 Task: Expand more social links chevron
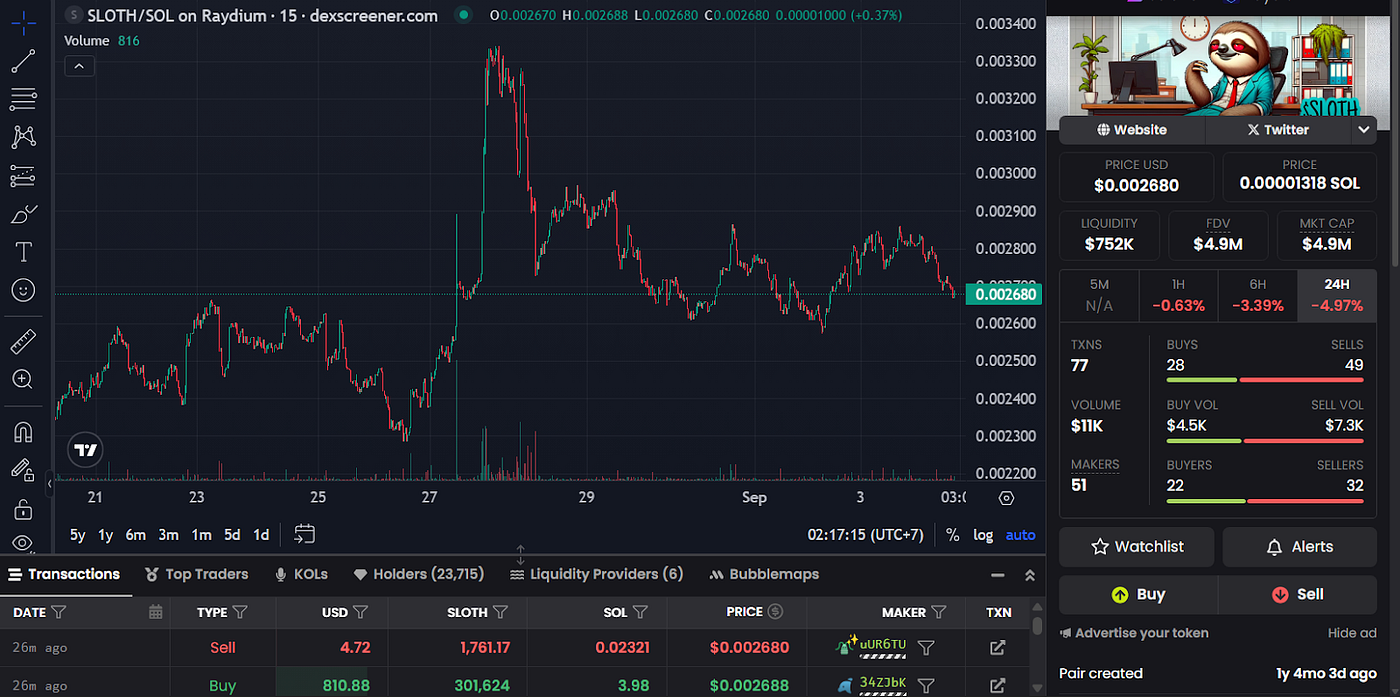pos(1364,130)
